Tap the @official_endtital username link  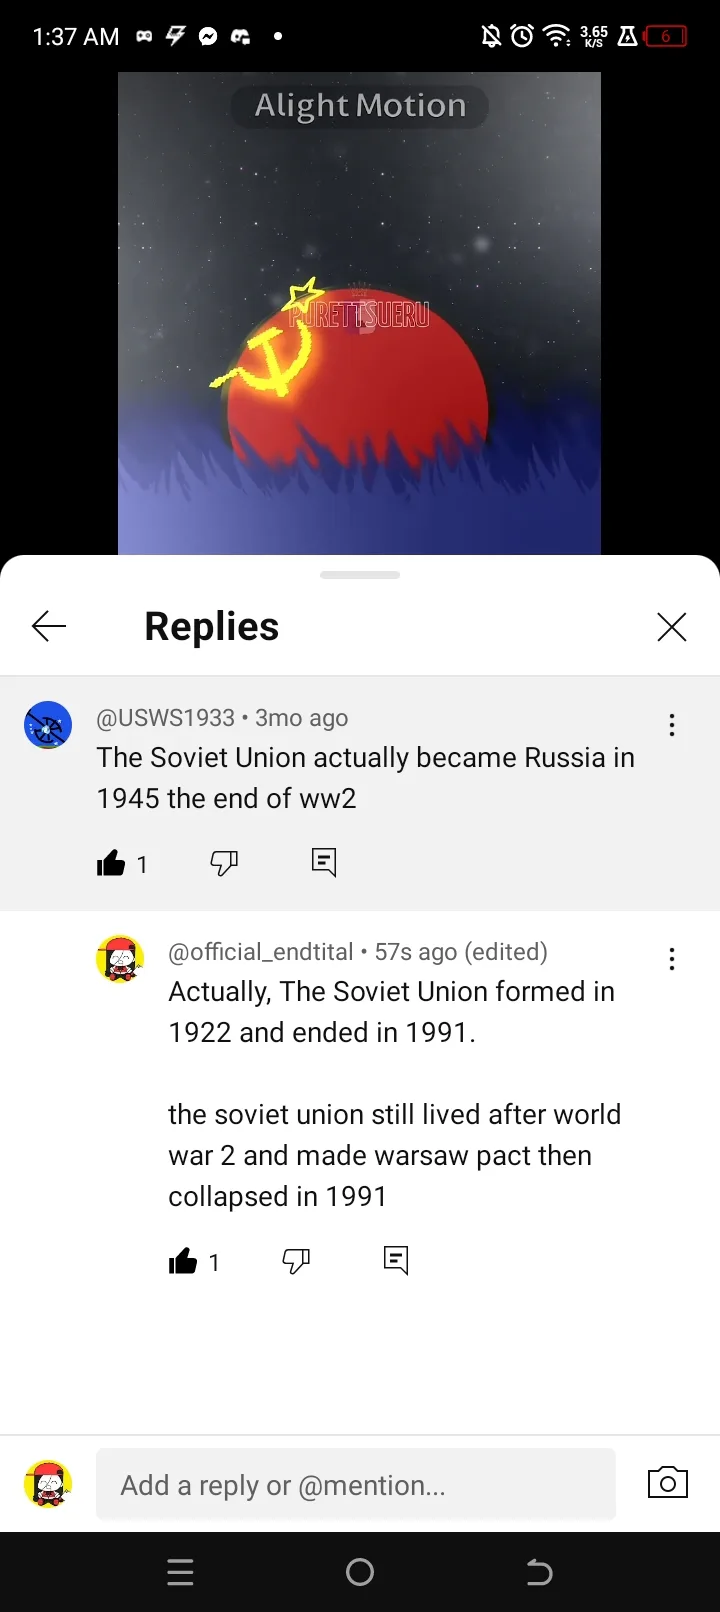click(x=261, y=952)
